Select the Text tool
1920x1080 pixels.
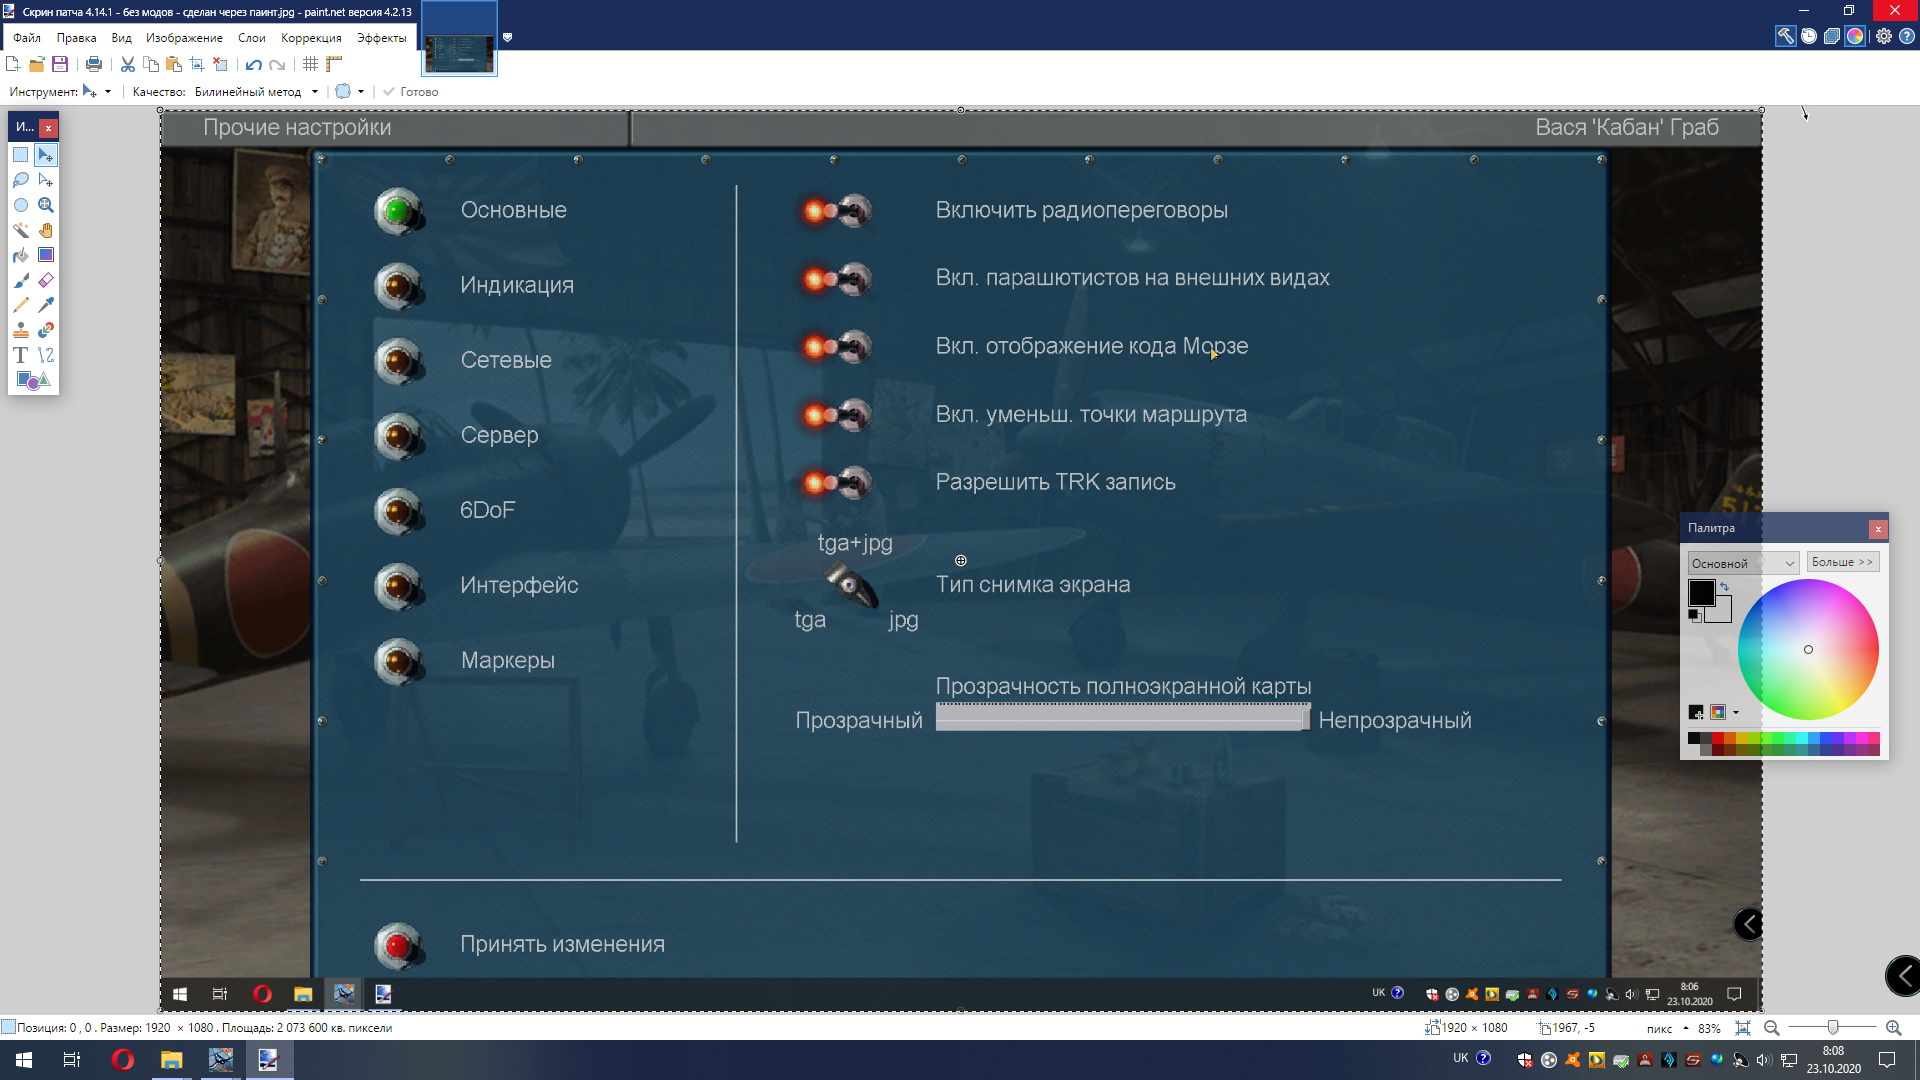click(21, 355)
